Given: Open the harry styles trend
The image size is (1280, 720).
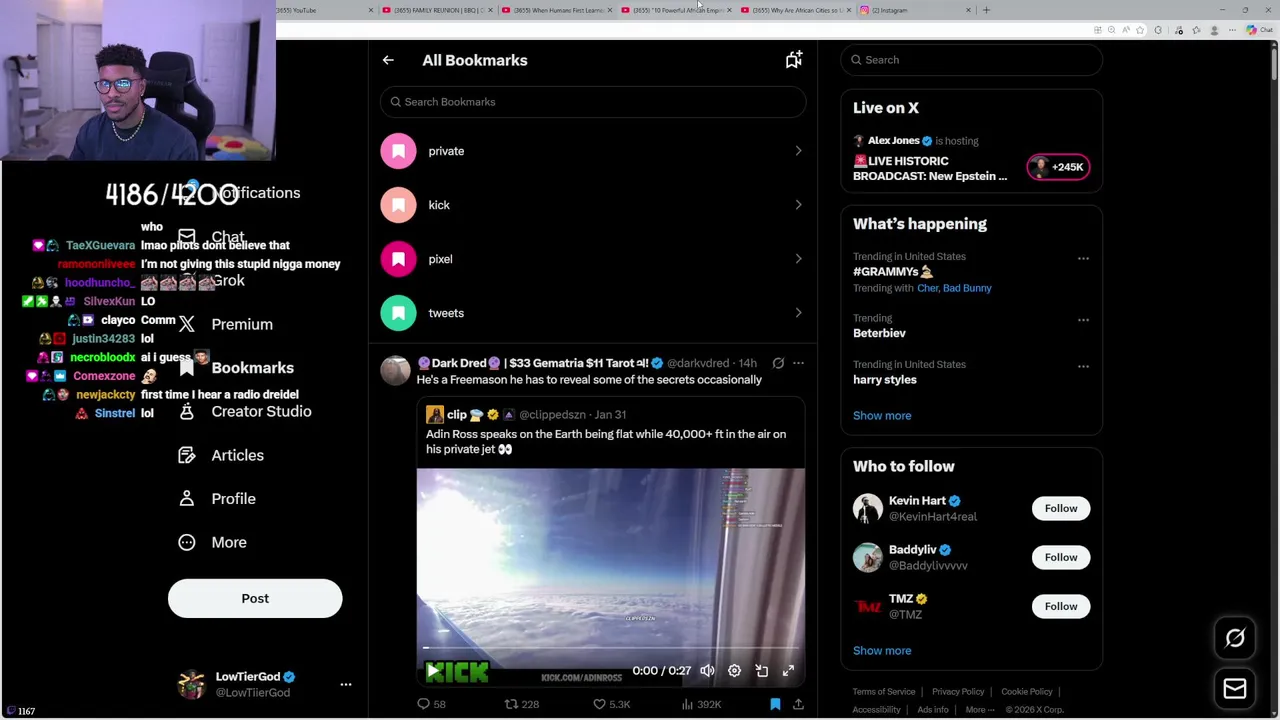Looking at the screenshot, I should click(885, 380).
